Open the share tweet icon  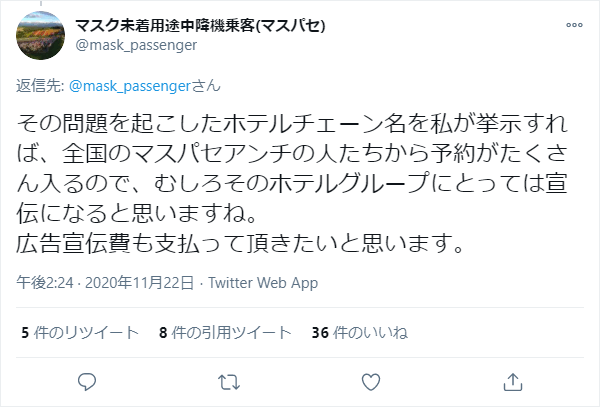click(x=513, y=382)
